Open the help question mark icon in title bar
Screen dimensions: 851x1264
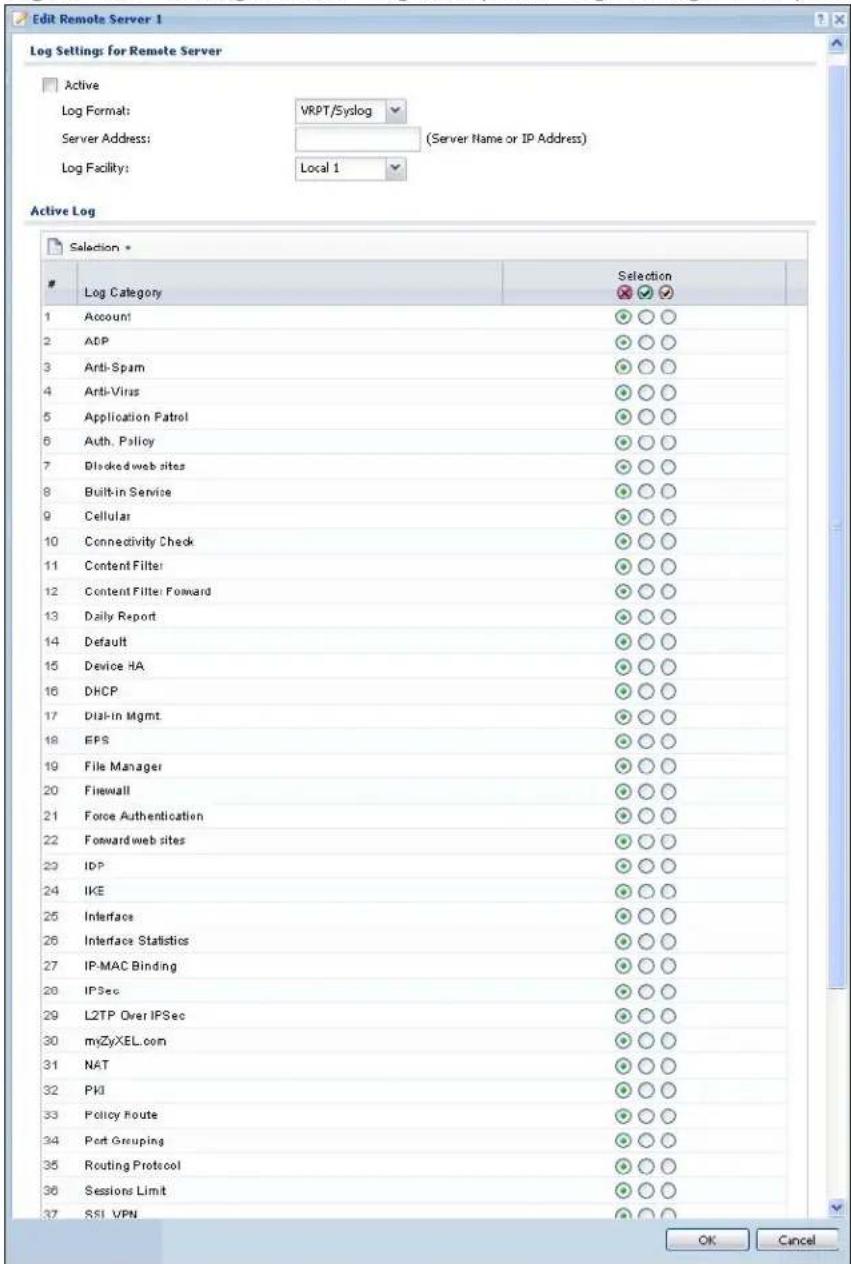825,19
